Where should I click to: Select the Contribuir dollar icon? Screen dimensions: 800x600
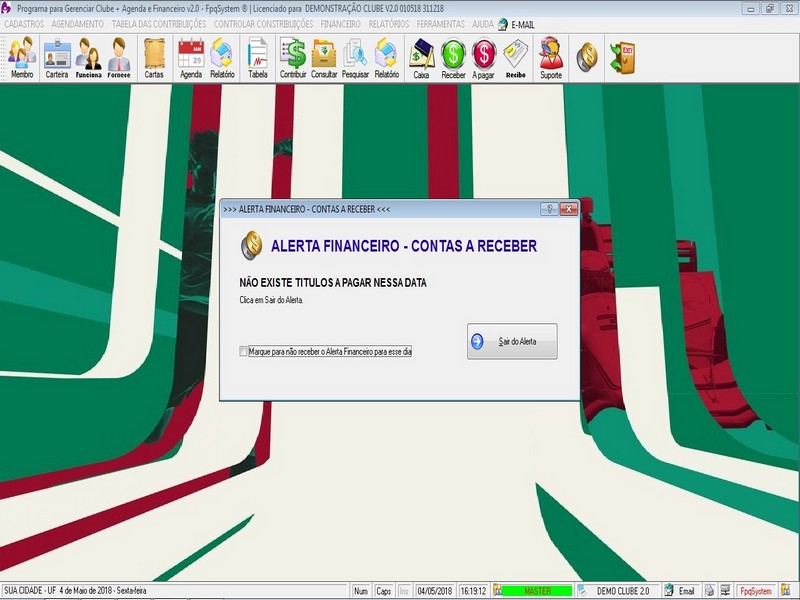293,58
